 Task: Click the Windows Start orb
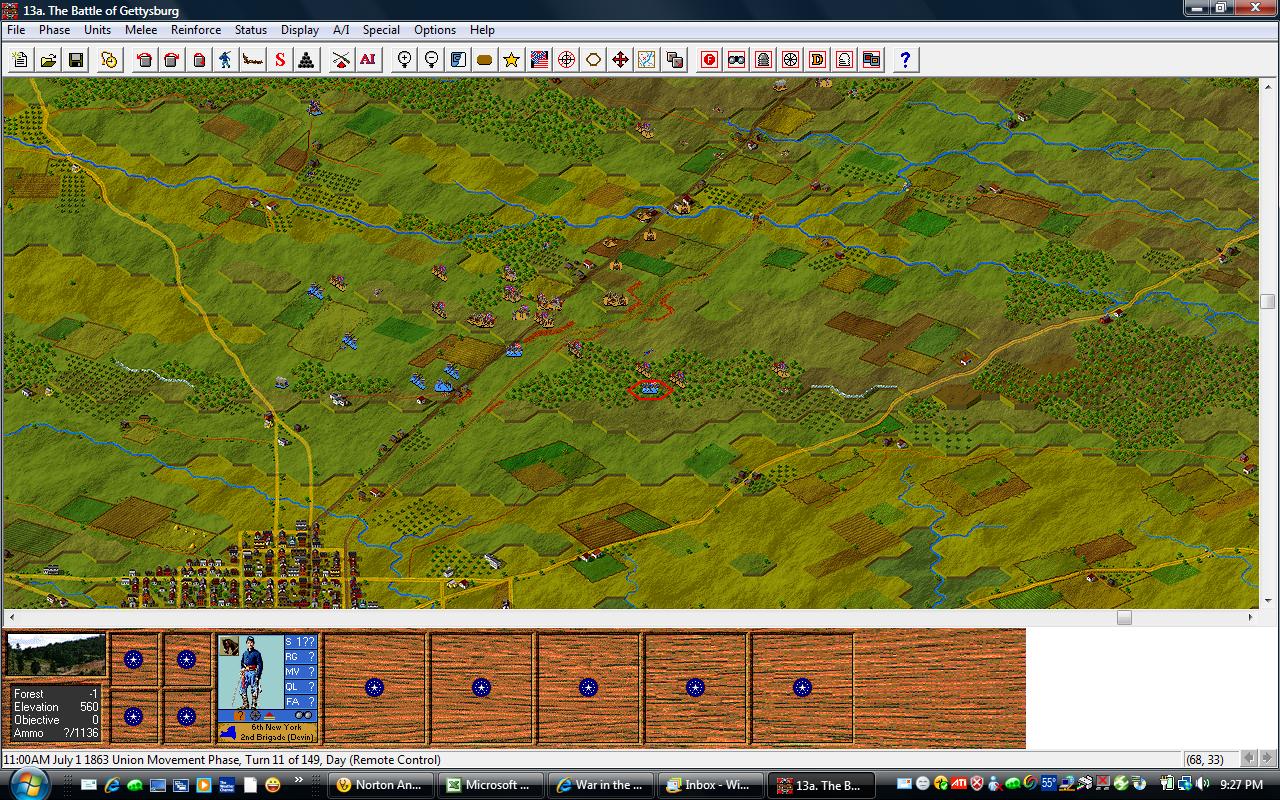tap(29, 784)
